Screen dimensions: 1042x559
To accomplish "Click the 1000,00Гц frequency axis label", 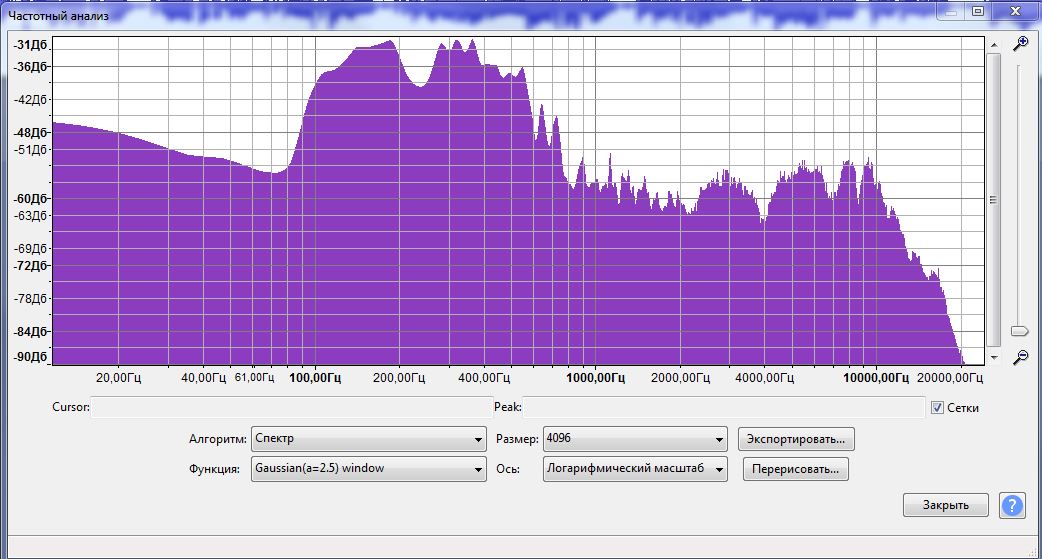I will point(595,378).
